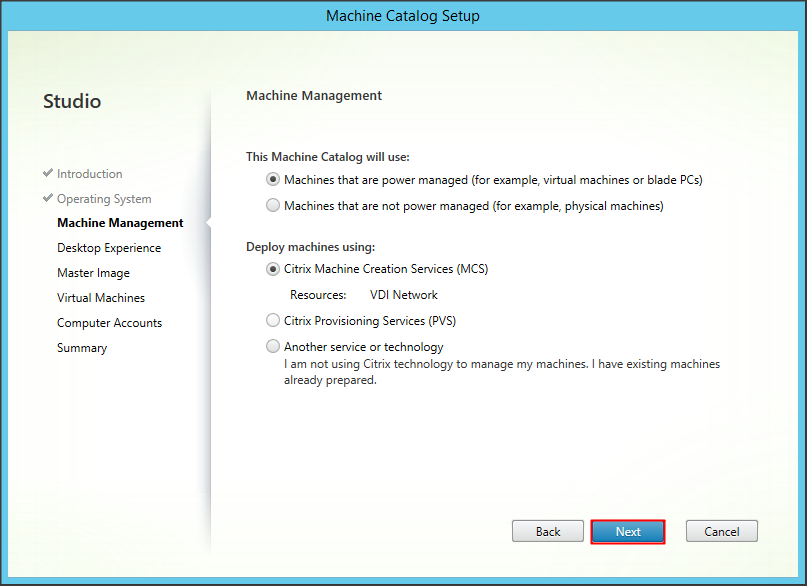Image resolution: width=807 pixels, height=586 pixels.
Task: Select Citrix Machine Creation Services (MCS)
Action: click(x=273, y=269)
